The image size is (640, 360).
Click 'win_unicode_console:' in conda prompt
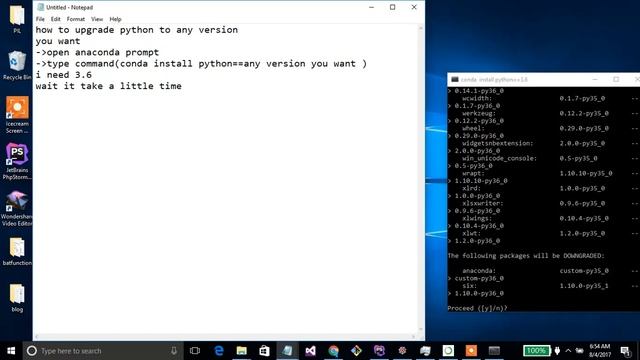point(500,158)
